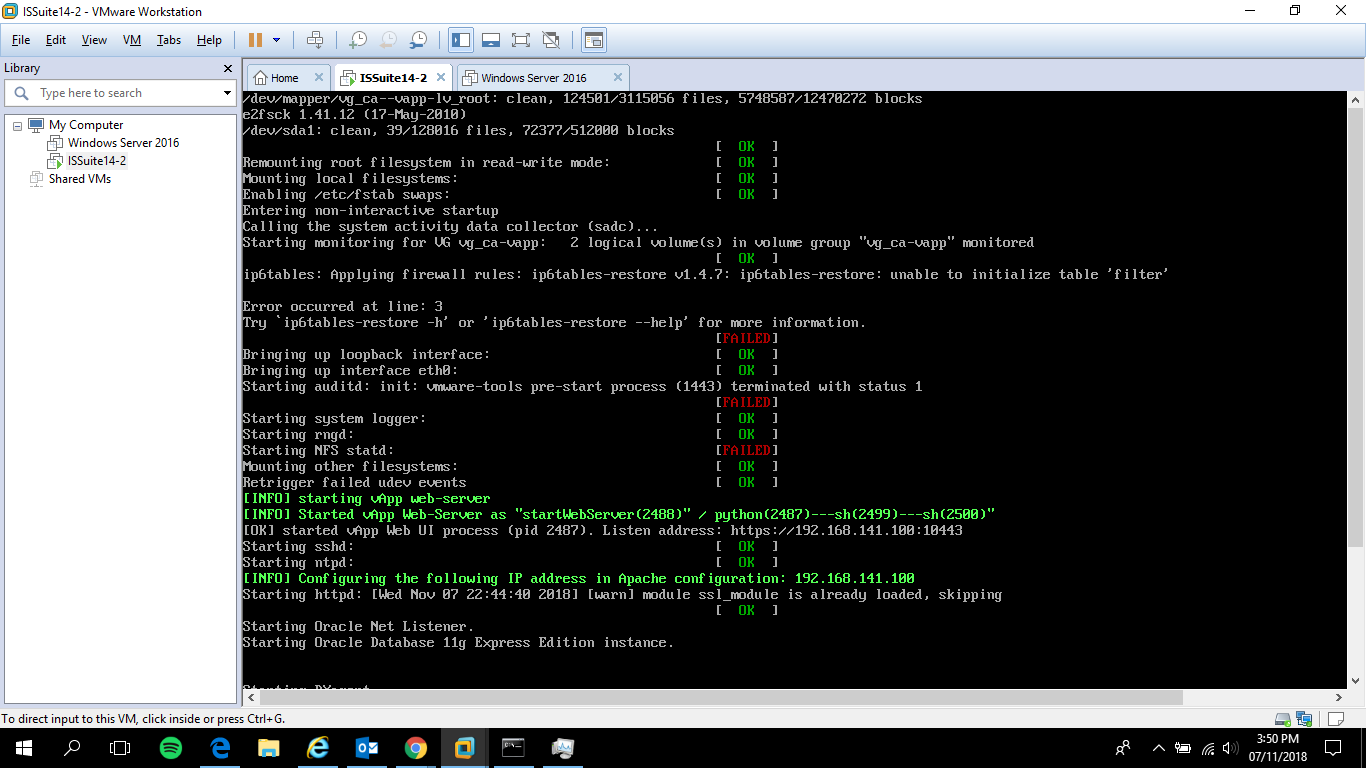Open the snapshot manager icon
The height and width of the screenshot is (768, 1366).
(x=419, y=40)
